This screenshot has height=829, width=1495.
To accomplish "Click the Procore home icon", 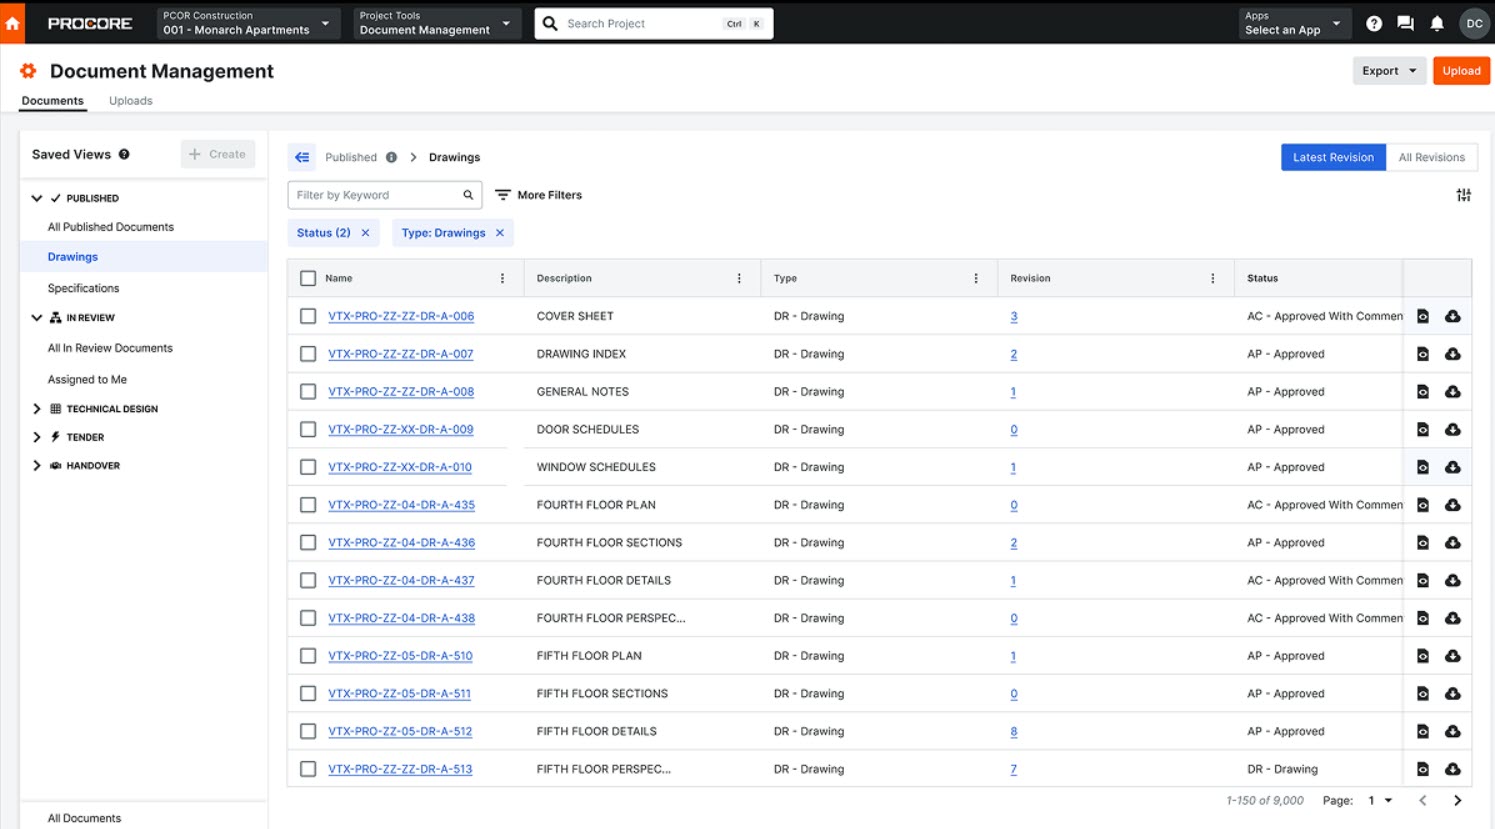I will 12,22.
